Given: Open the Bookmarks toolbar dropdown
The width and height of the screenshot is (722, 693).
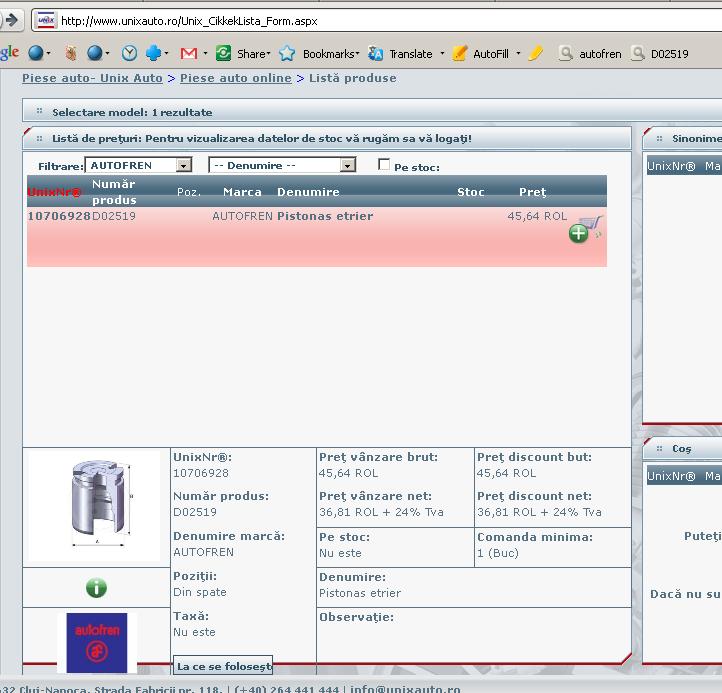Looking at the screenshot, I should (x=331, y=53).
